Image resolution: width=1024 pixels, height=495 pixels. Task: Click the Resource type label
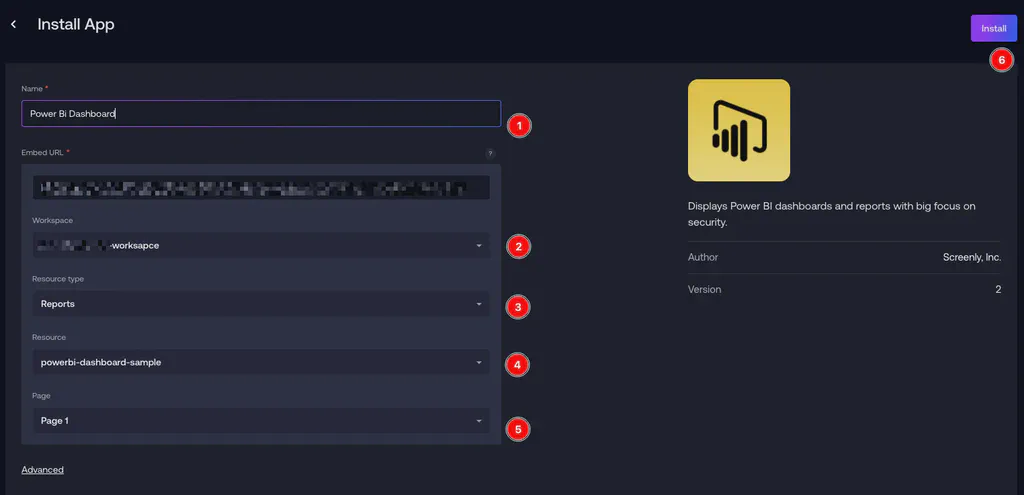(58, 279)
